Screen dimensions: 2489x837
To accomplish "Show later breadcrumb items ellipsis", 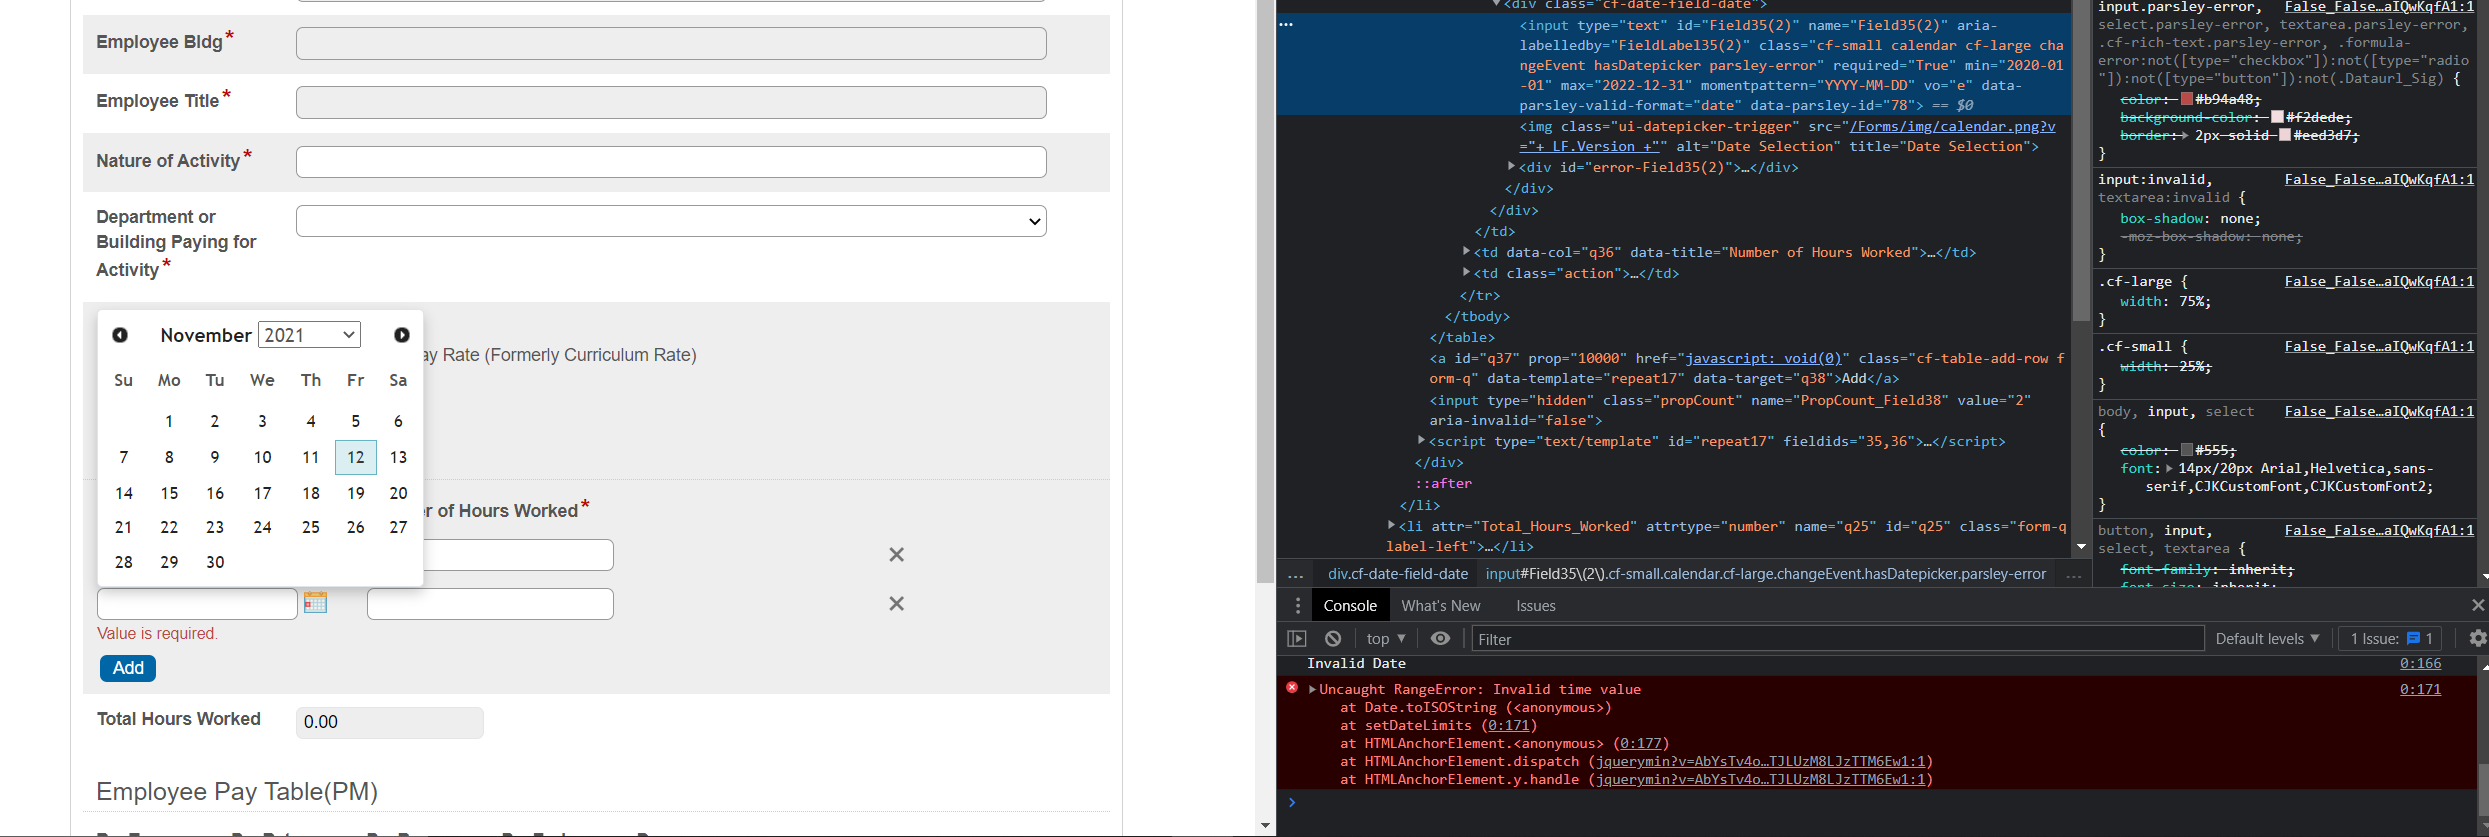I will pyautogui.click(x=2073, y=575).
